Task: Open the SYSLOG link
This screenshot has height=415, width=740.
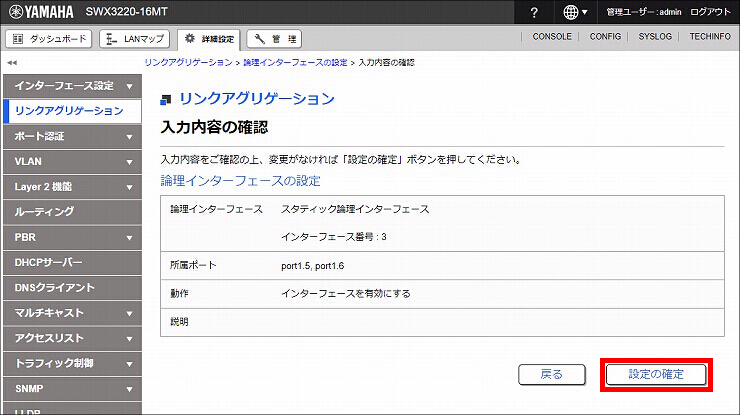Action: pyautogui.click(x=655, y=36)
